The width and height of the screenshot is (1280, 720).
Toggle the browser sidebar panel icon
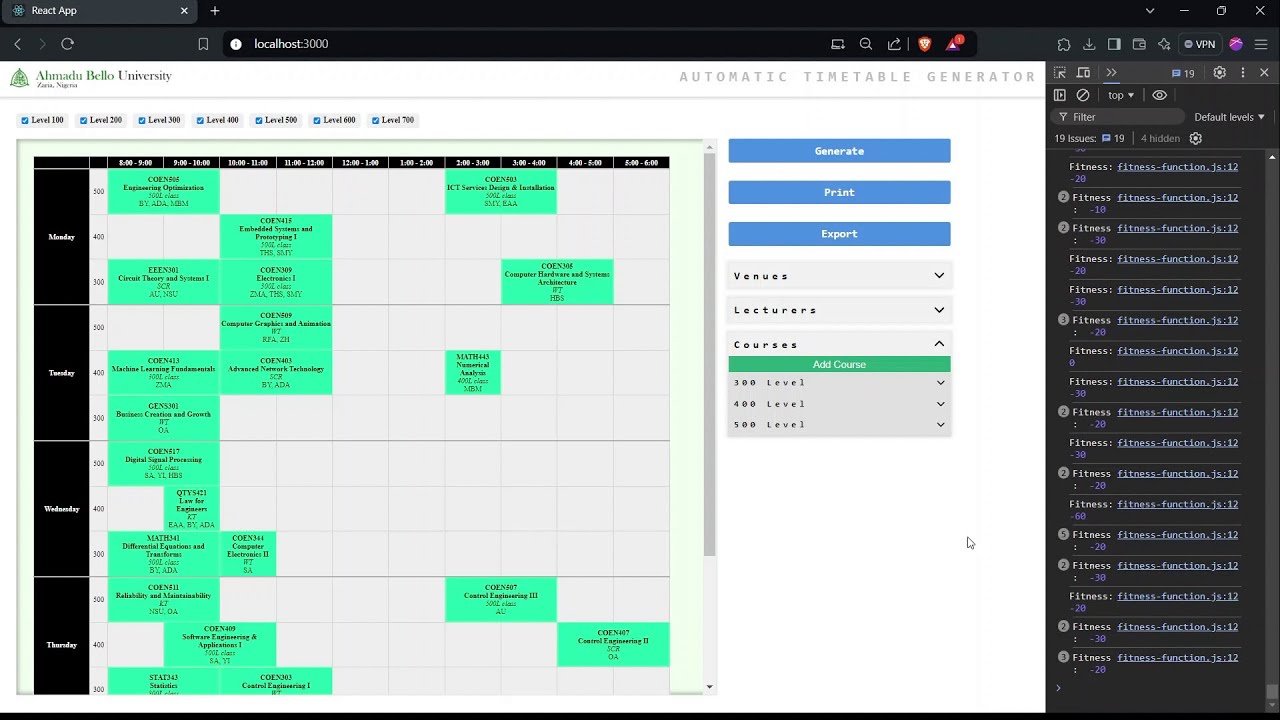click(x=1114, y=44)
